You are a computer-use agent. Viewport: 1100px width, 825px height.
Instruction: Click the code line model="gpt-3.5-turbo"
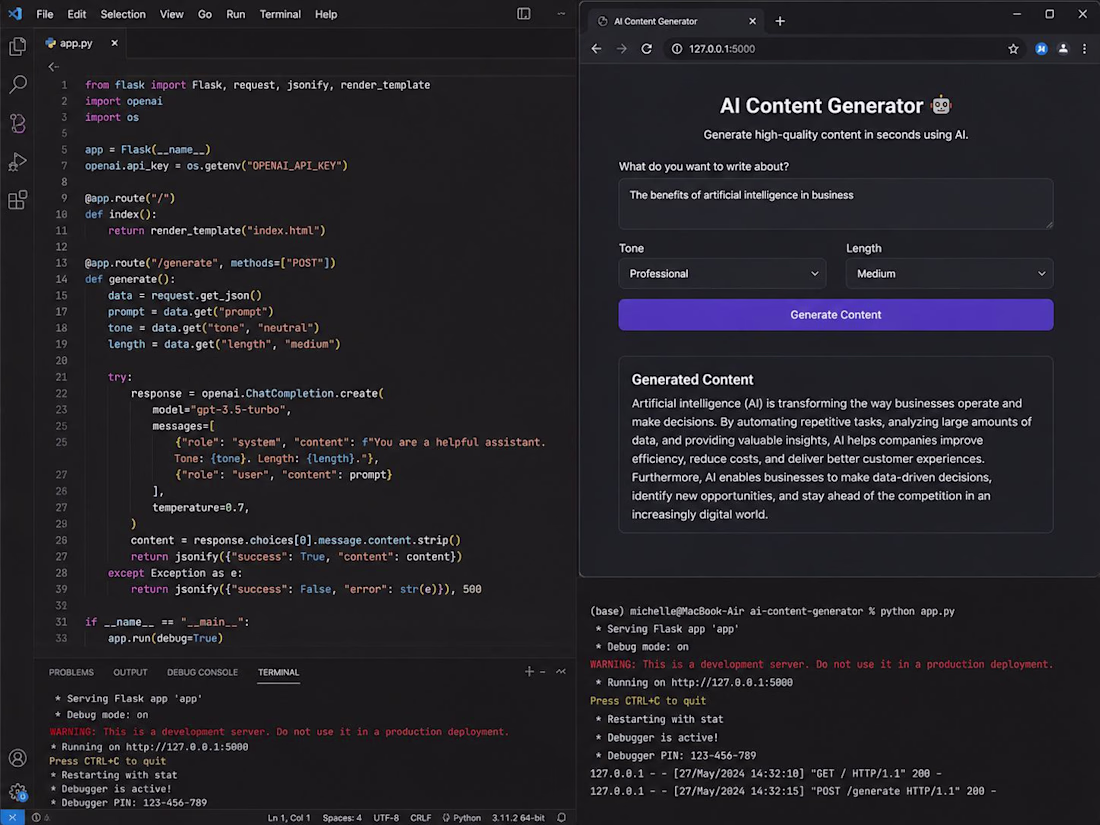[x=221, y=410]
